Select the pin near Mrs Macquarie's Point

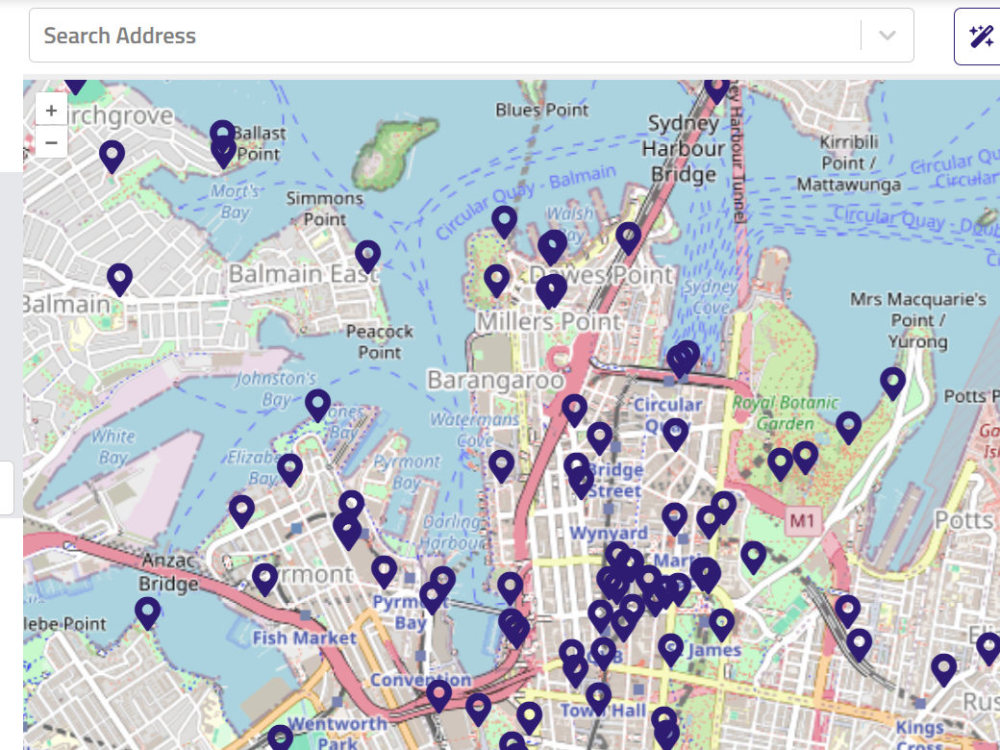pos(893,383)
